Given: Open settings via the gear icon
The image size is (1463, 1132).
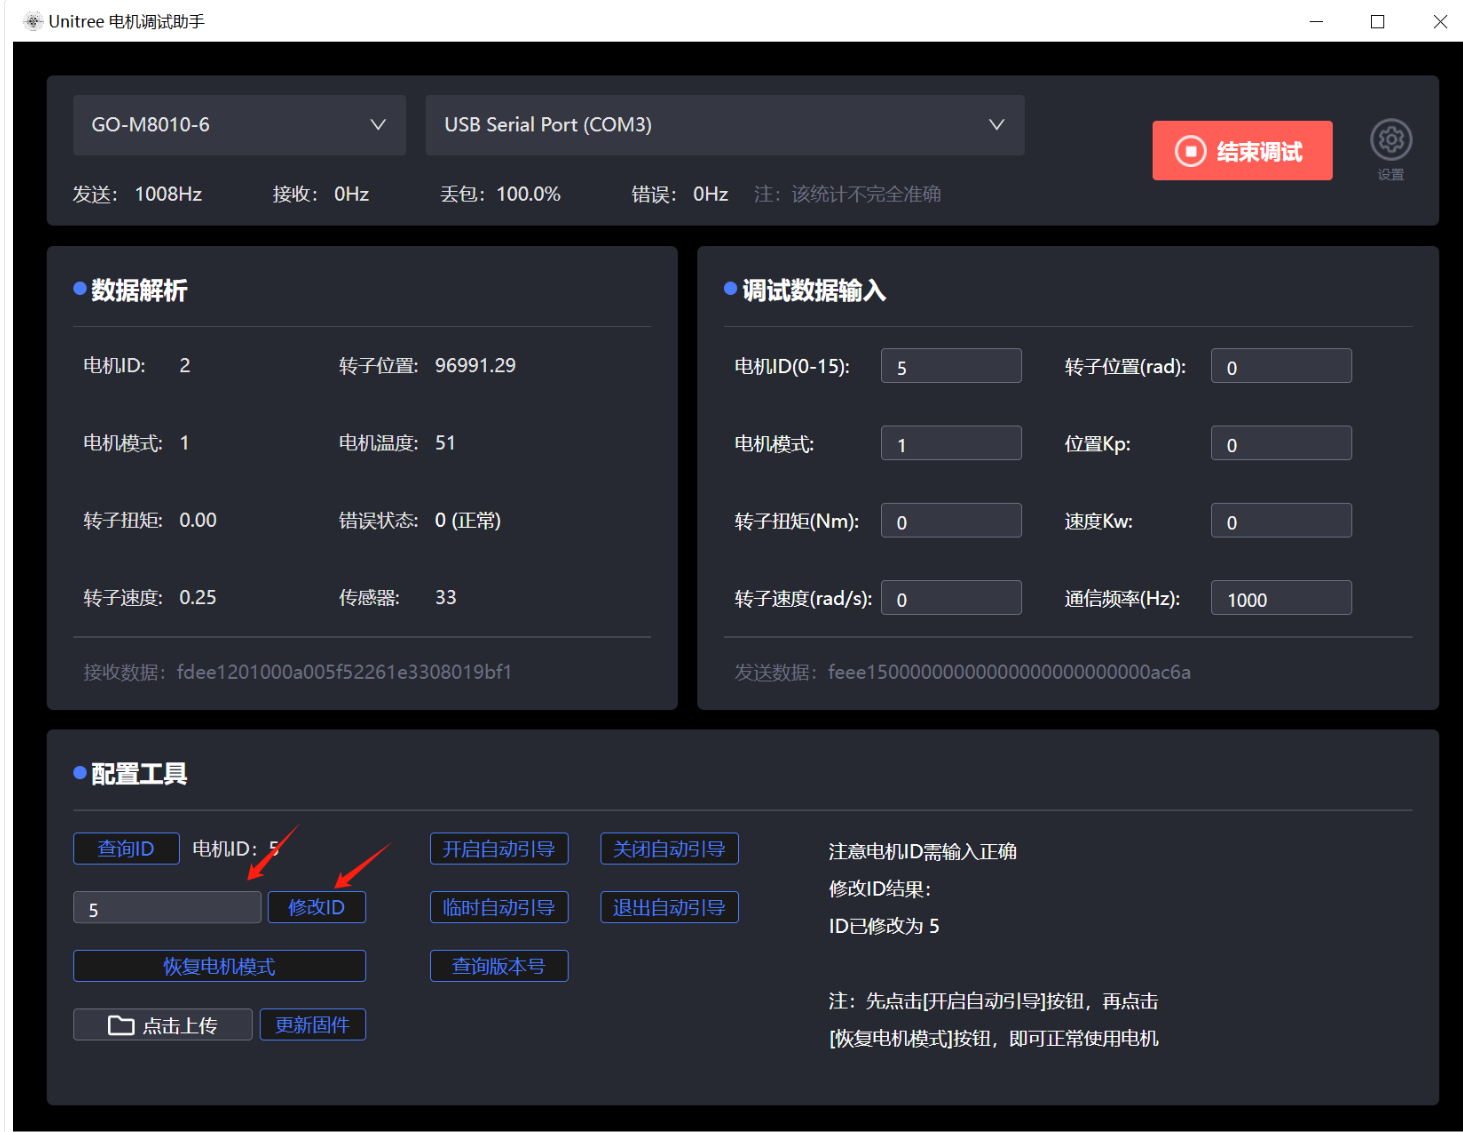Looking at the screenshot, I should pos(1390,140).
